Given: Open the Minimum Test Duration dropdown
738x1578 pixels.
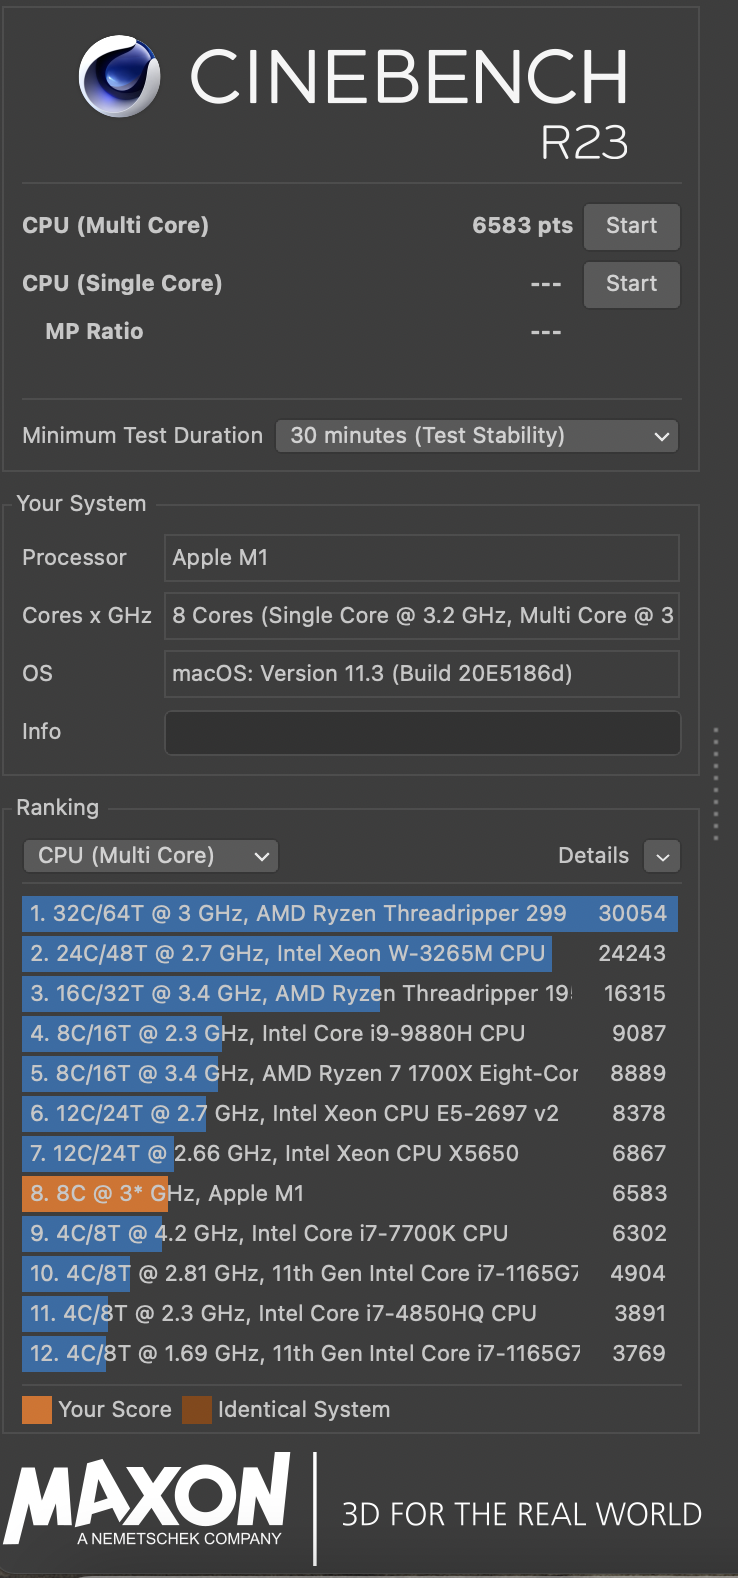Looking at the screenshot, I should coord(477,436).
